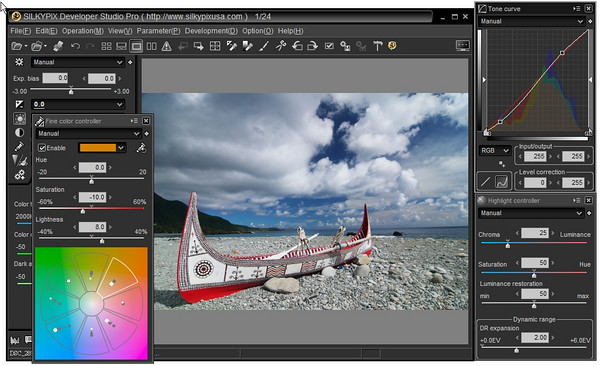Viewport: 600px width, 366px height.
Task: Close the Fine color controller panel
Action: pyautogui.click(x=146, y=121)
